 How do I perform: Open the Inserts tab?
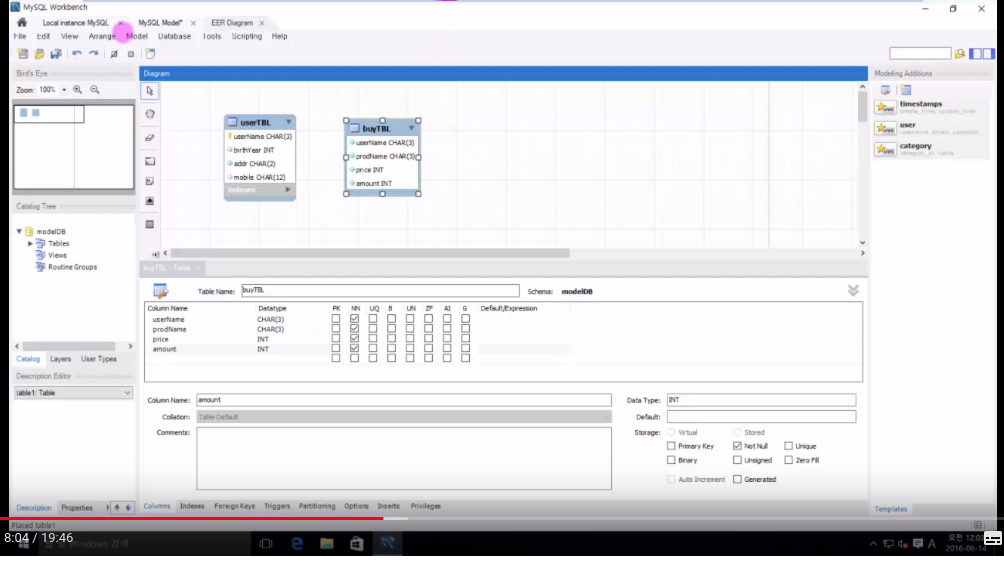(388, 506)
